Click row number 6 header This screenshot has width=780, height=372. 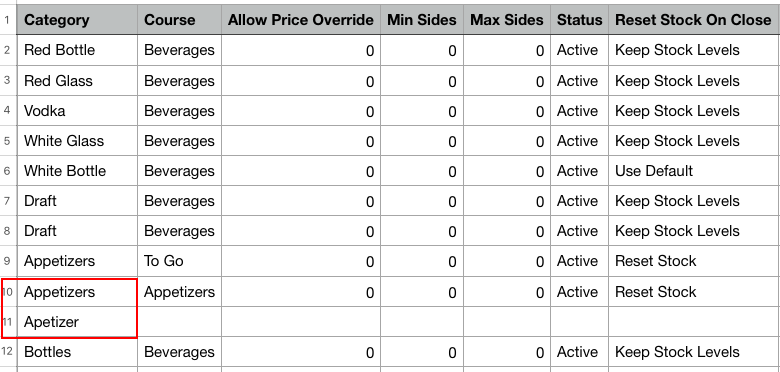8,171
